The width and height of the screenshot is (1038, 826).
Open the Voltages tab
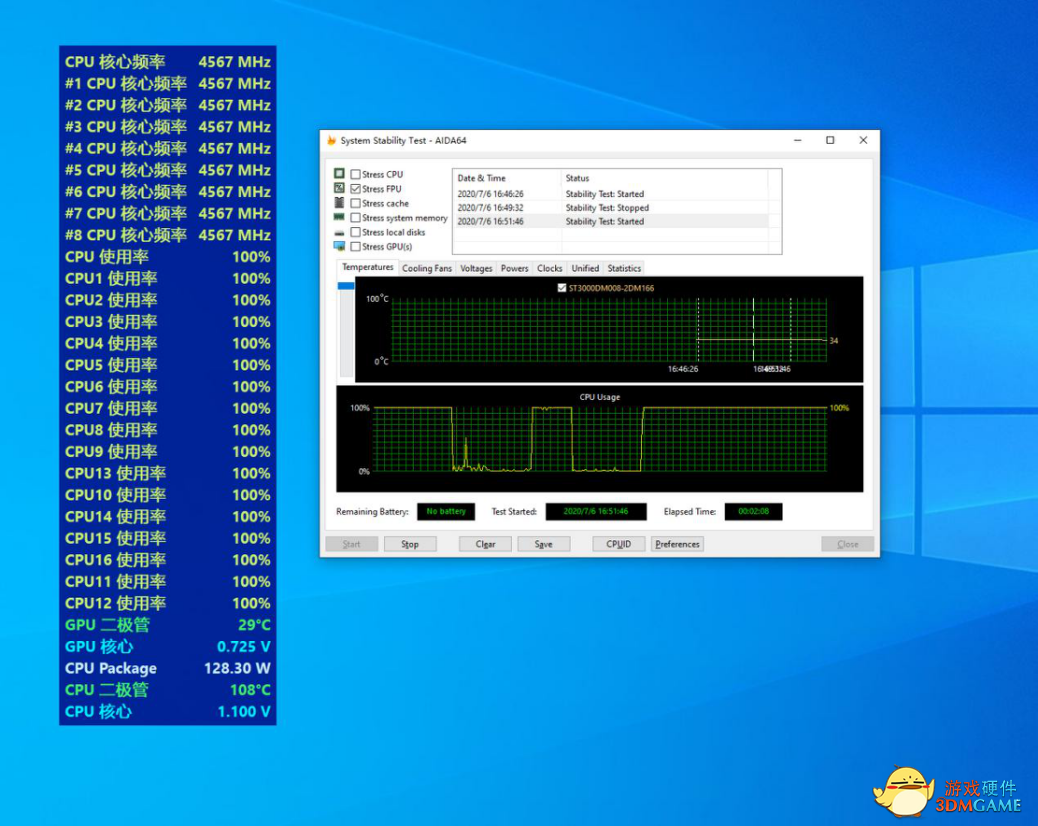(476, 268)
